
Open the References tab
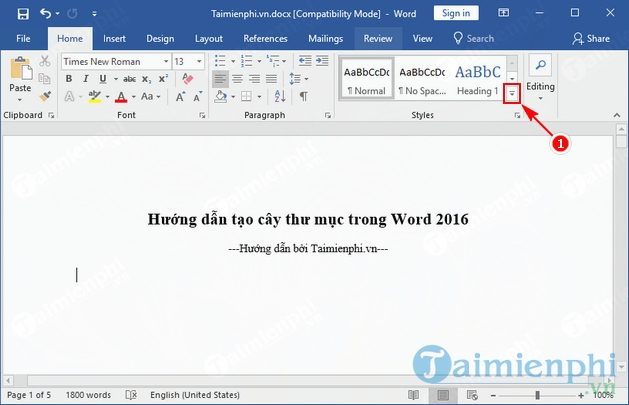[x=265, y=38]
